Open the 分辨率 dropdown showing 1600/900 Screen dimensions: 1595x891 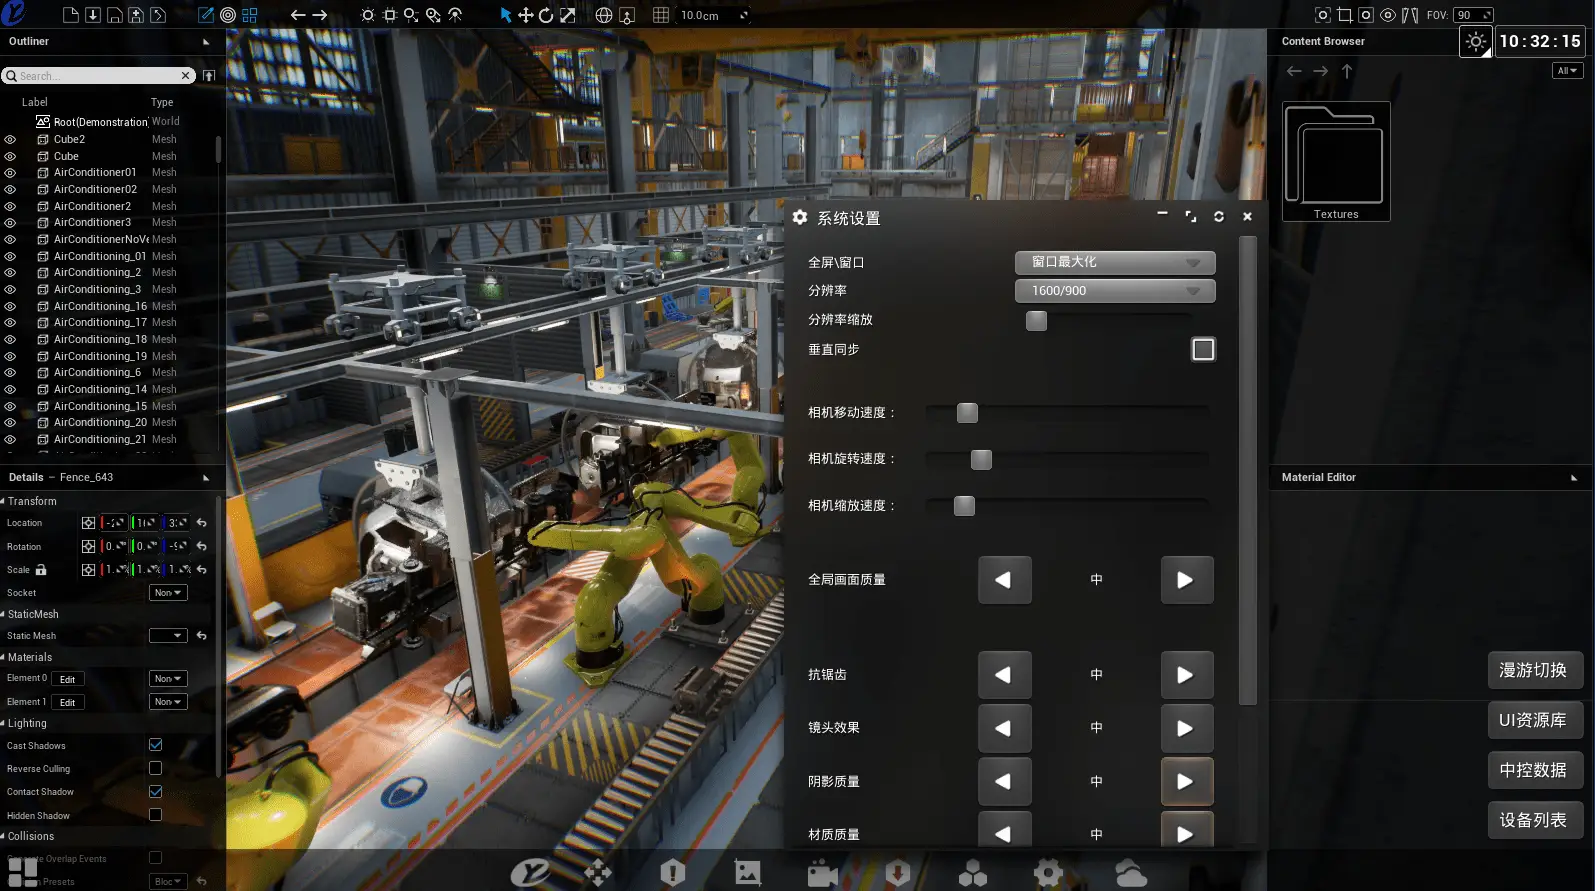(1114, 291)
